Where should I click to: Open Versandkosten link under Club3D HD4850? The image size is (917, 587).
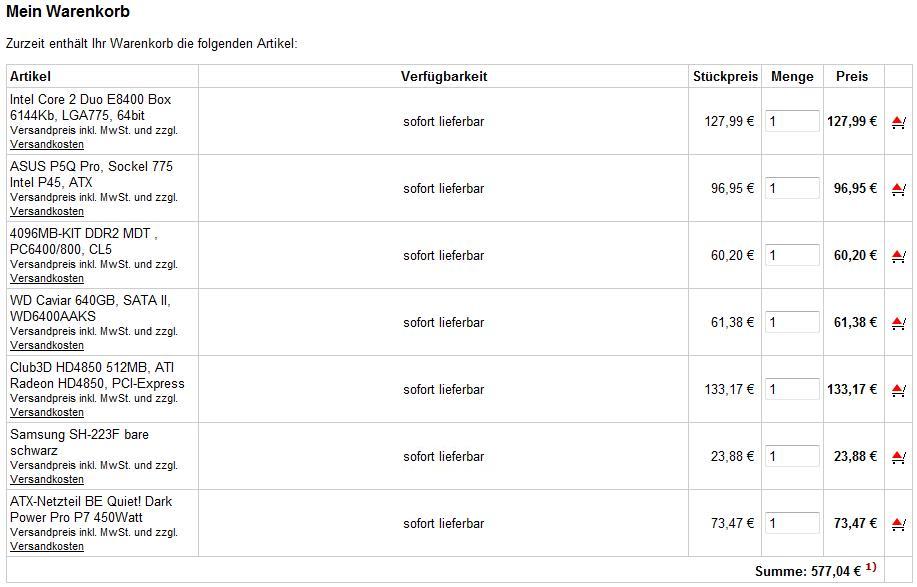click(47, 412)
